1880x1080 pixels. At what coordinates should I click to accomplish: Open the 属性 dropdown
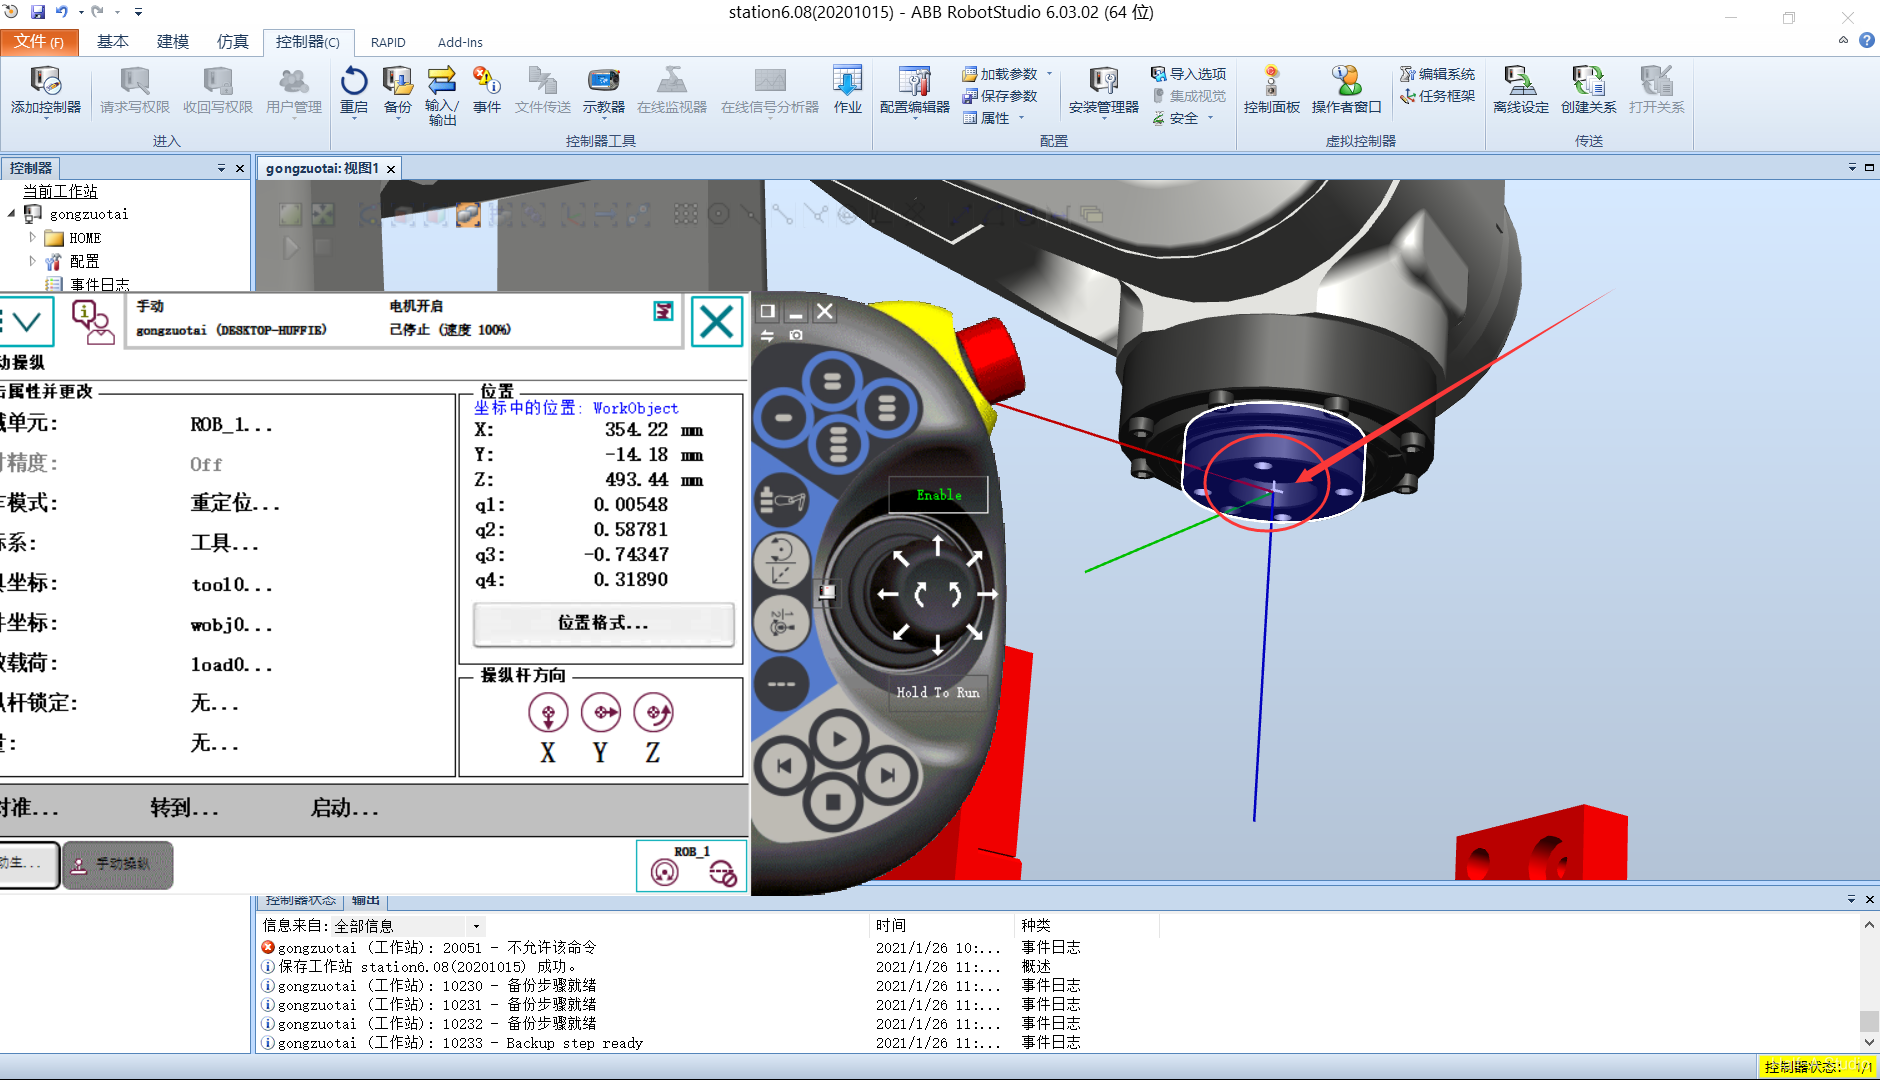pyautogui.click(x=994, y=118)
